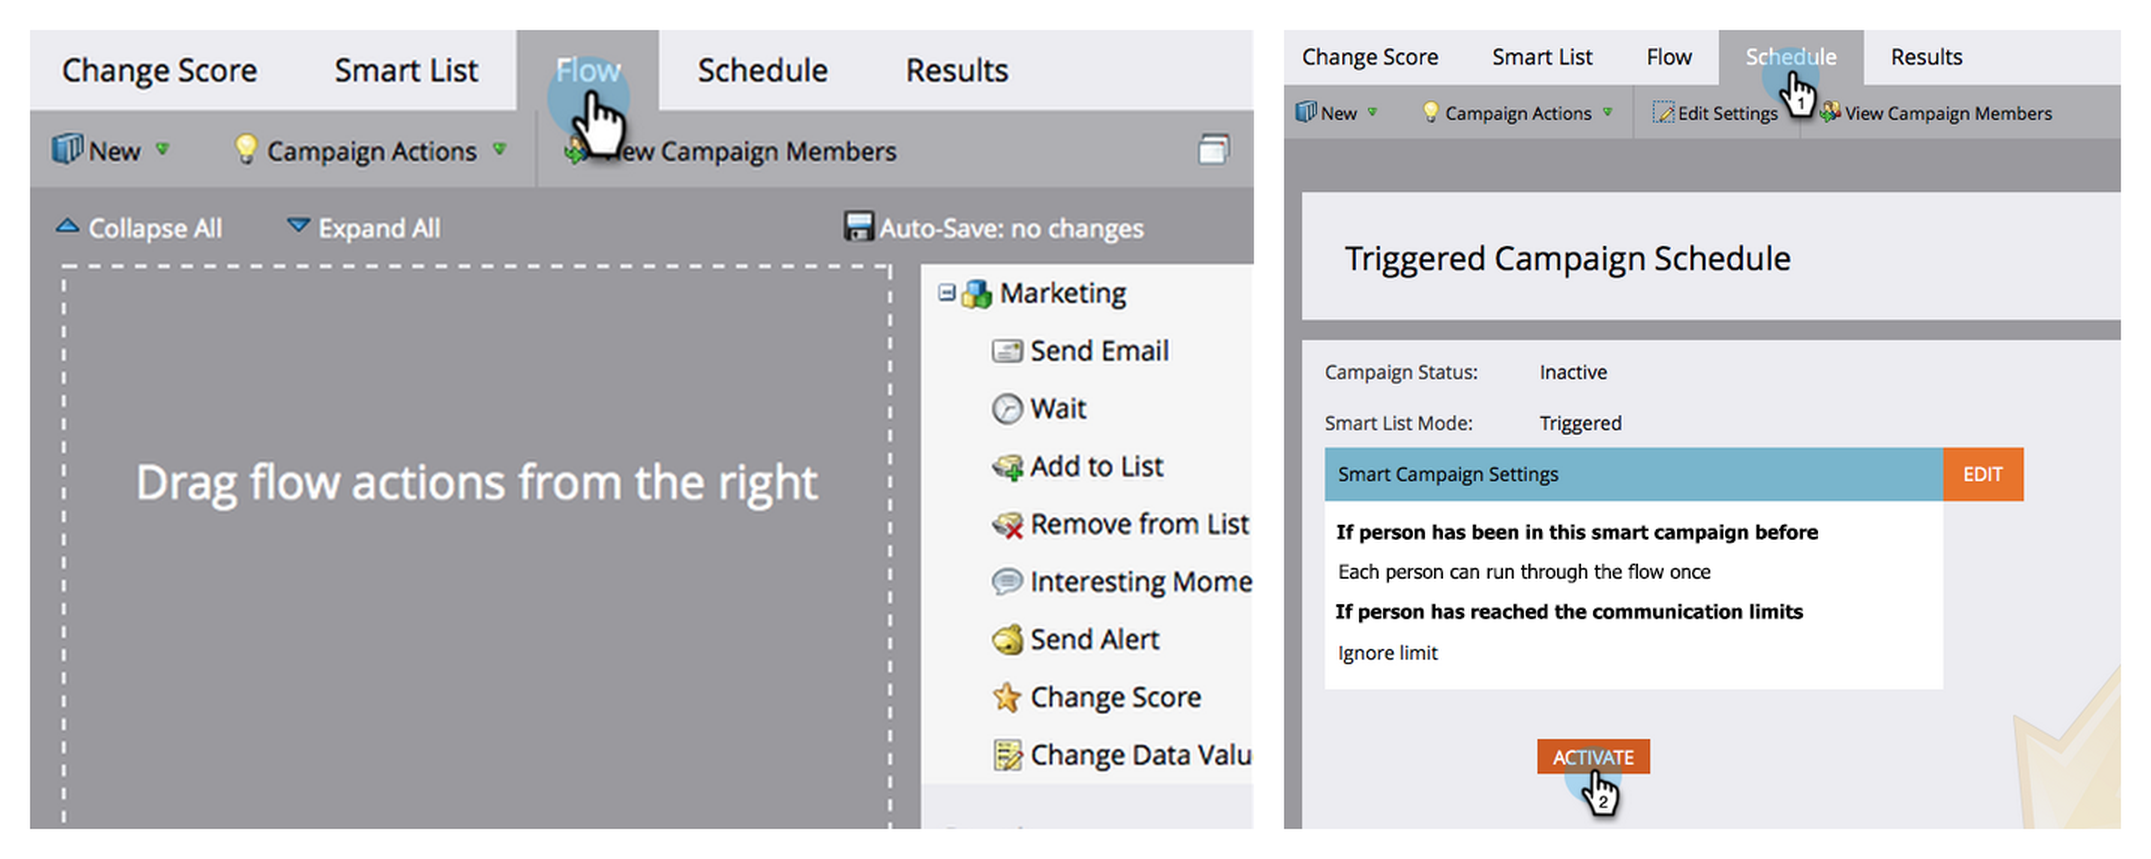The image size is (2151, 859).
Task: Click 'Inactive' campaign status value
Action: (1573, 372)
